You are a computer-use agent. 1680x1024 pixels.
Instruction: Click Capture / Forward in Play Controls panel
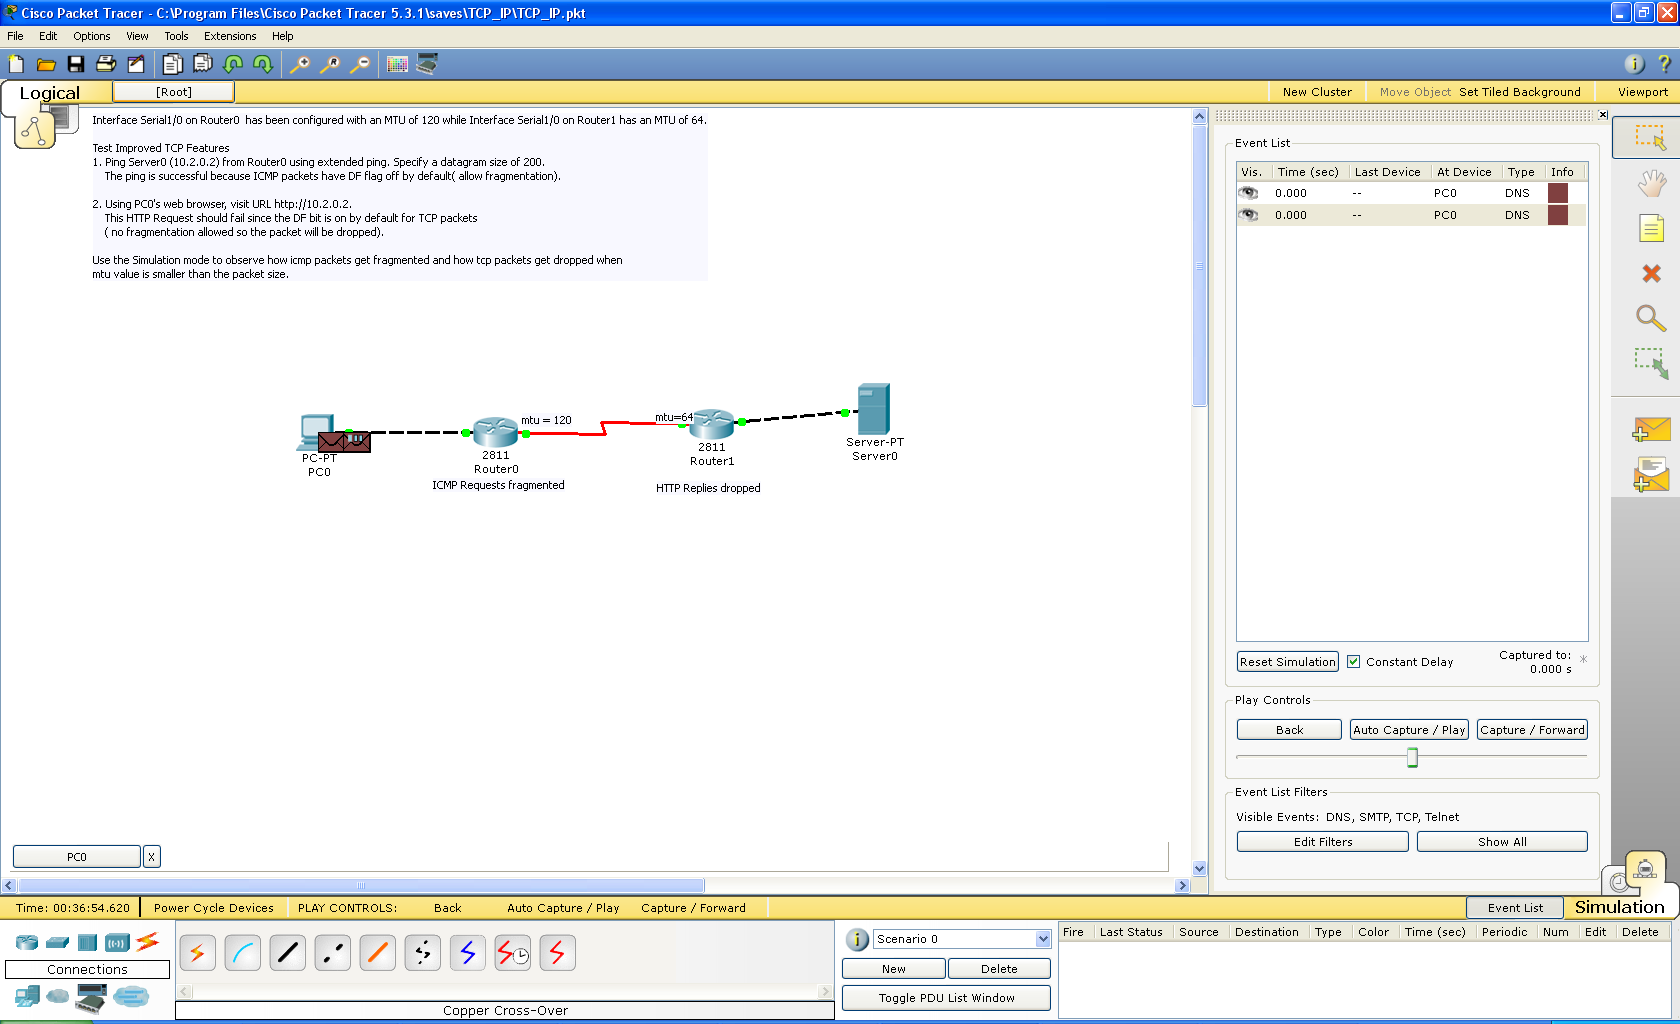click(1532, 730)
